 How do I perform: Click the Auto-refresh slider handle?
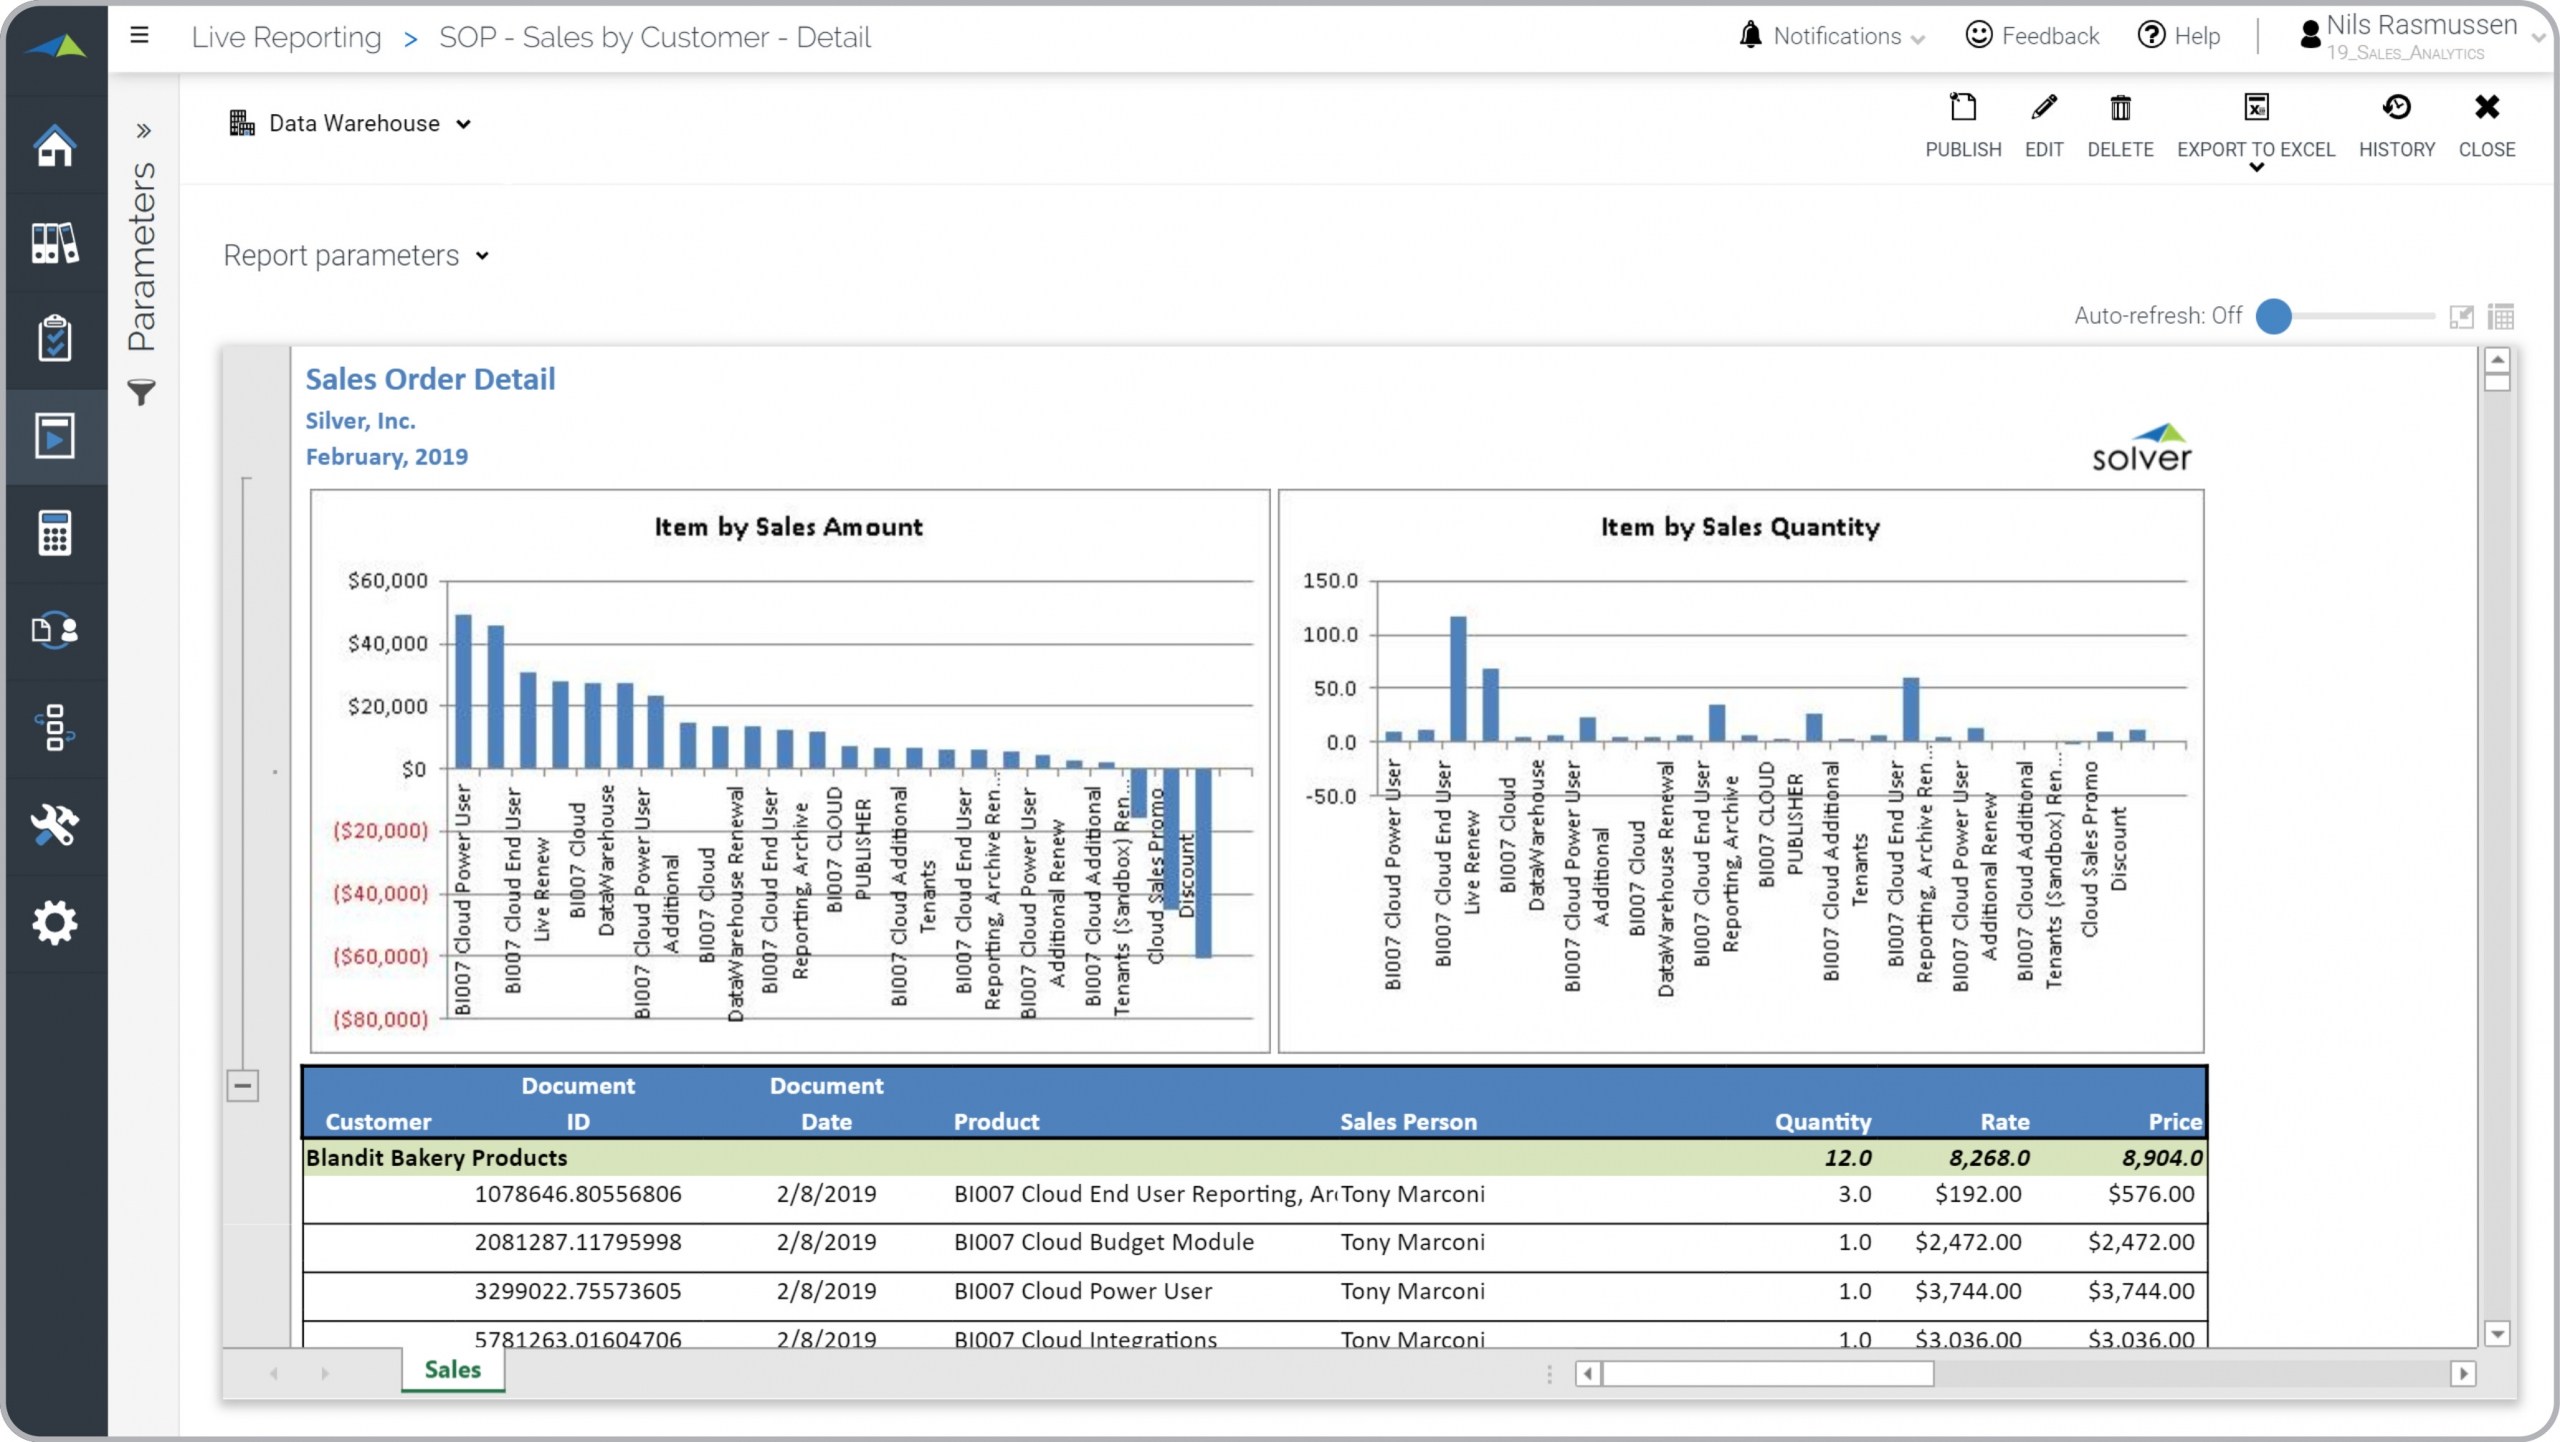tap(2273, 317)
